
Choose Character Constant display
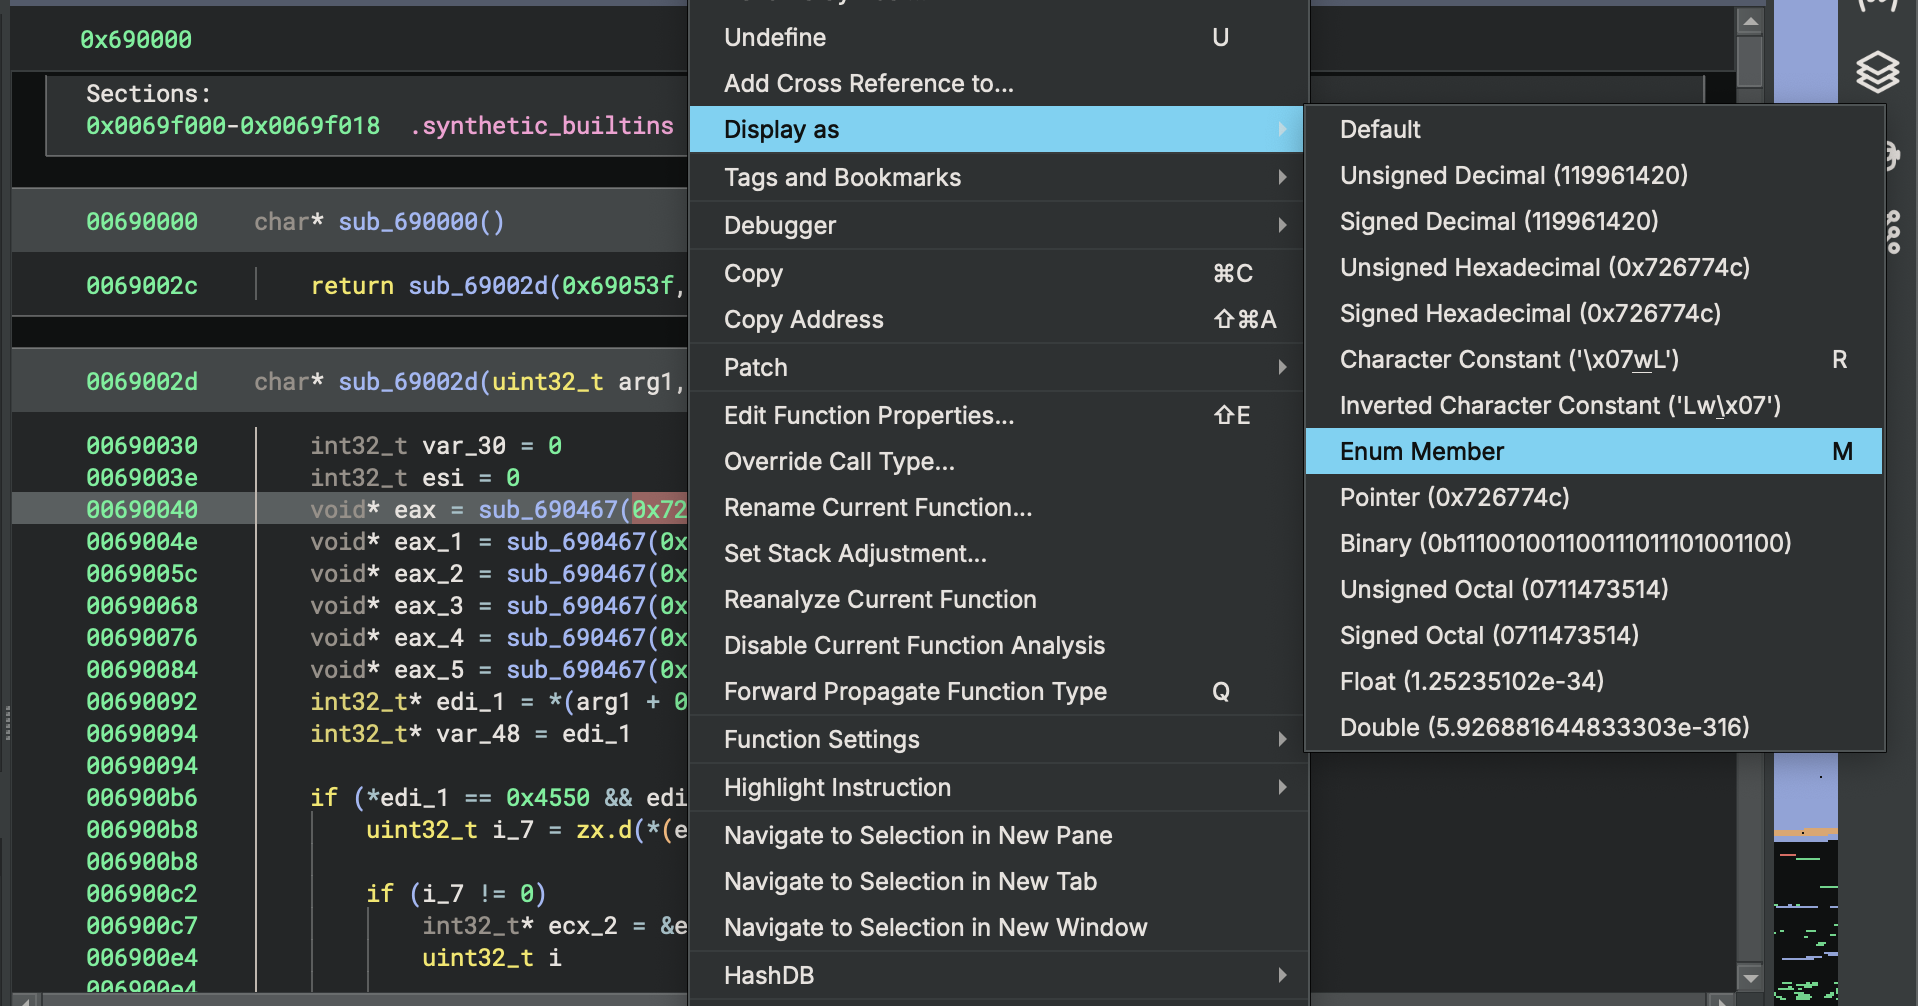1594,359
